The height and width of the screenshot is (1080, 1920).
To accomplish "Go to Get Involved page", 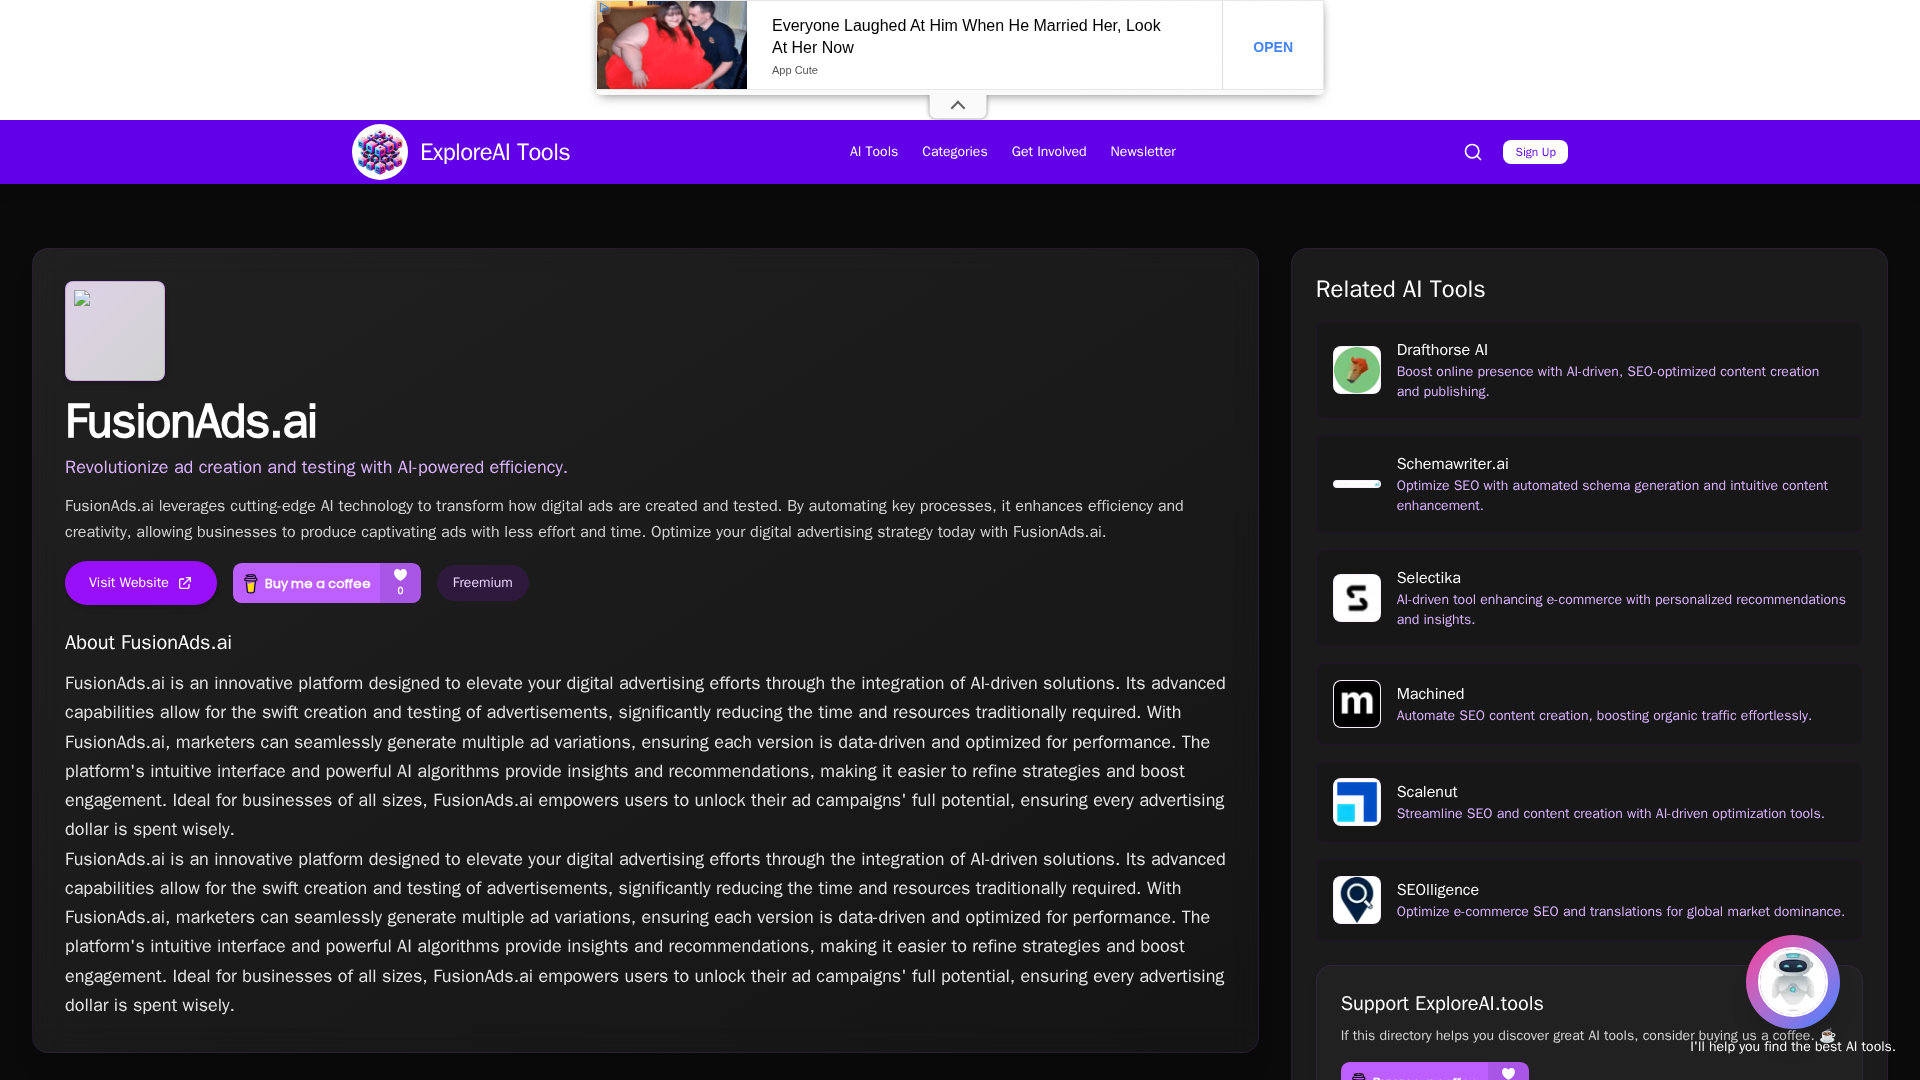I will coord(1048,152).
